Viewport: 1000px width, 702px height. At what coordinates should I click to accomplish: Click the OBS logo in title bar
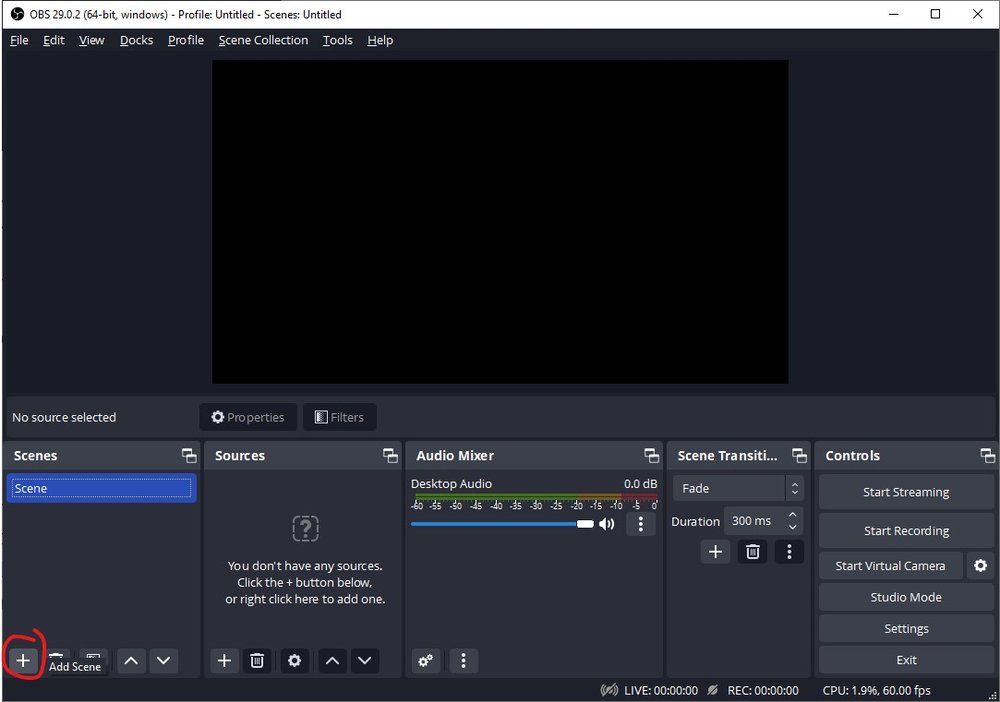17,14
